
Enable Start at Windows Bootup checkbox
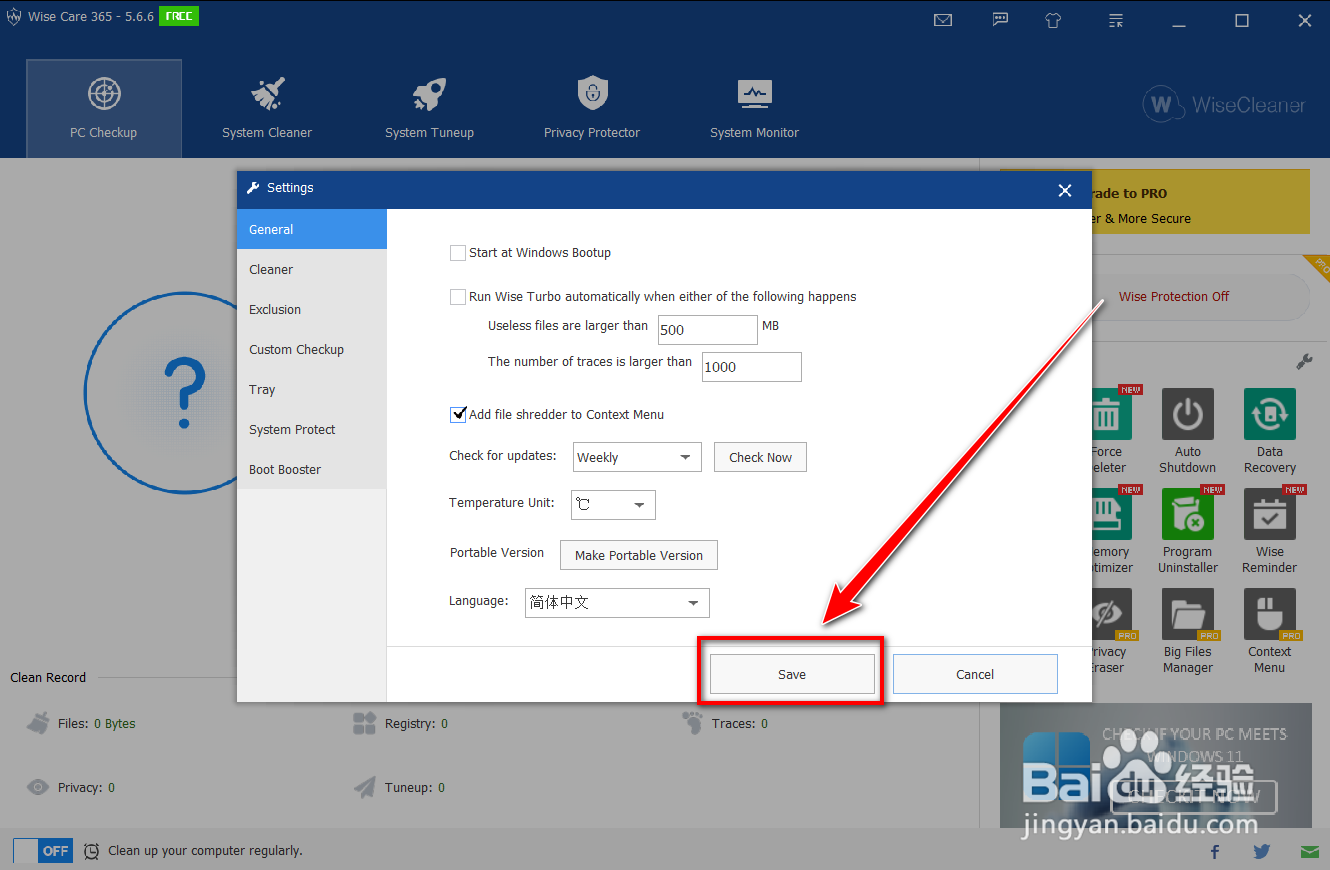pos(458,253)
